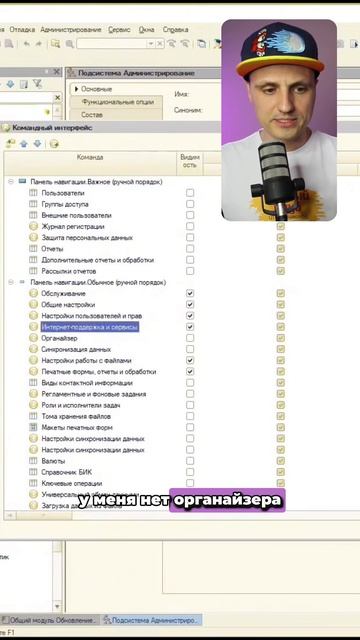Select Настройки пользователей и прав row
This screenshot has height=640, width=360.
coord(91,316)
